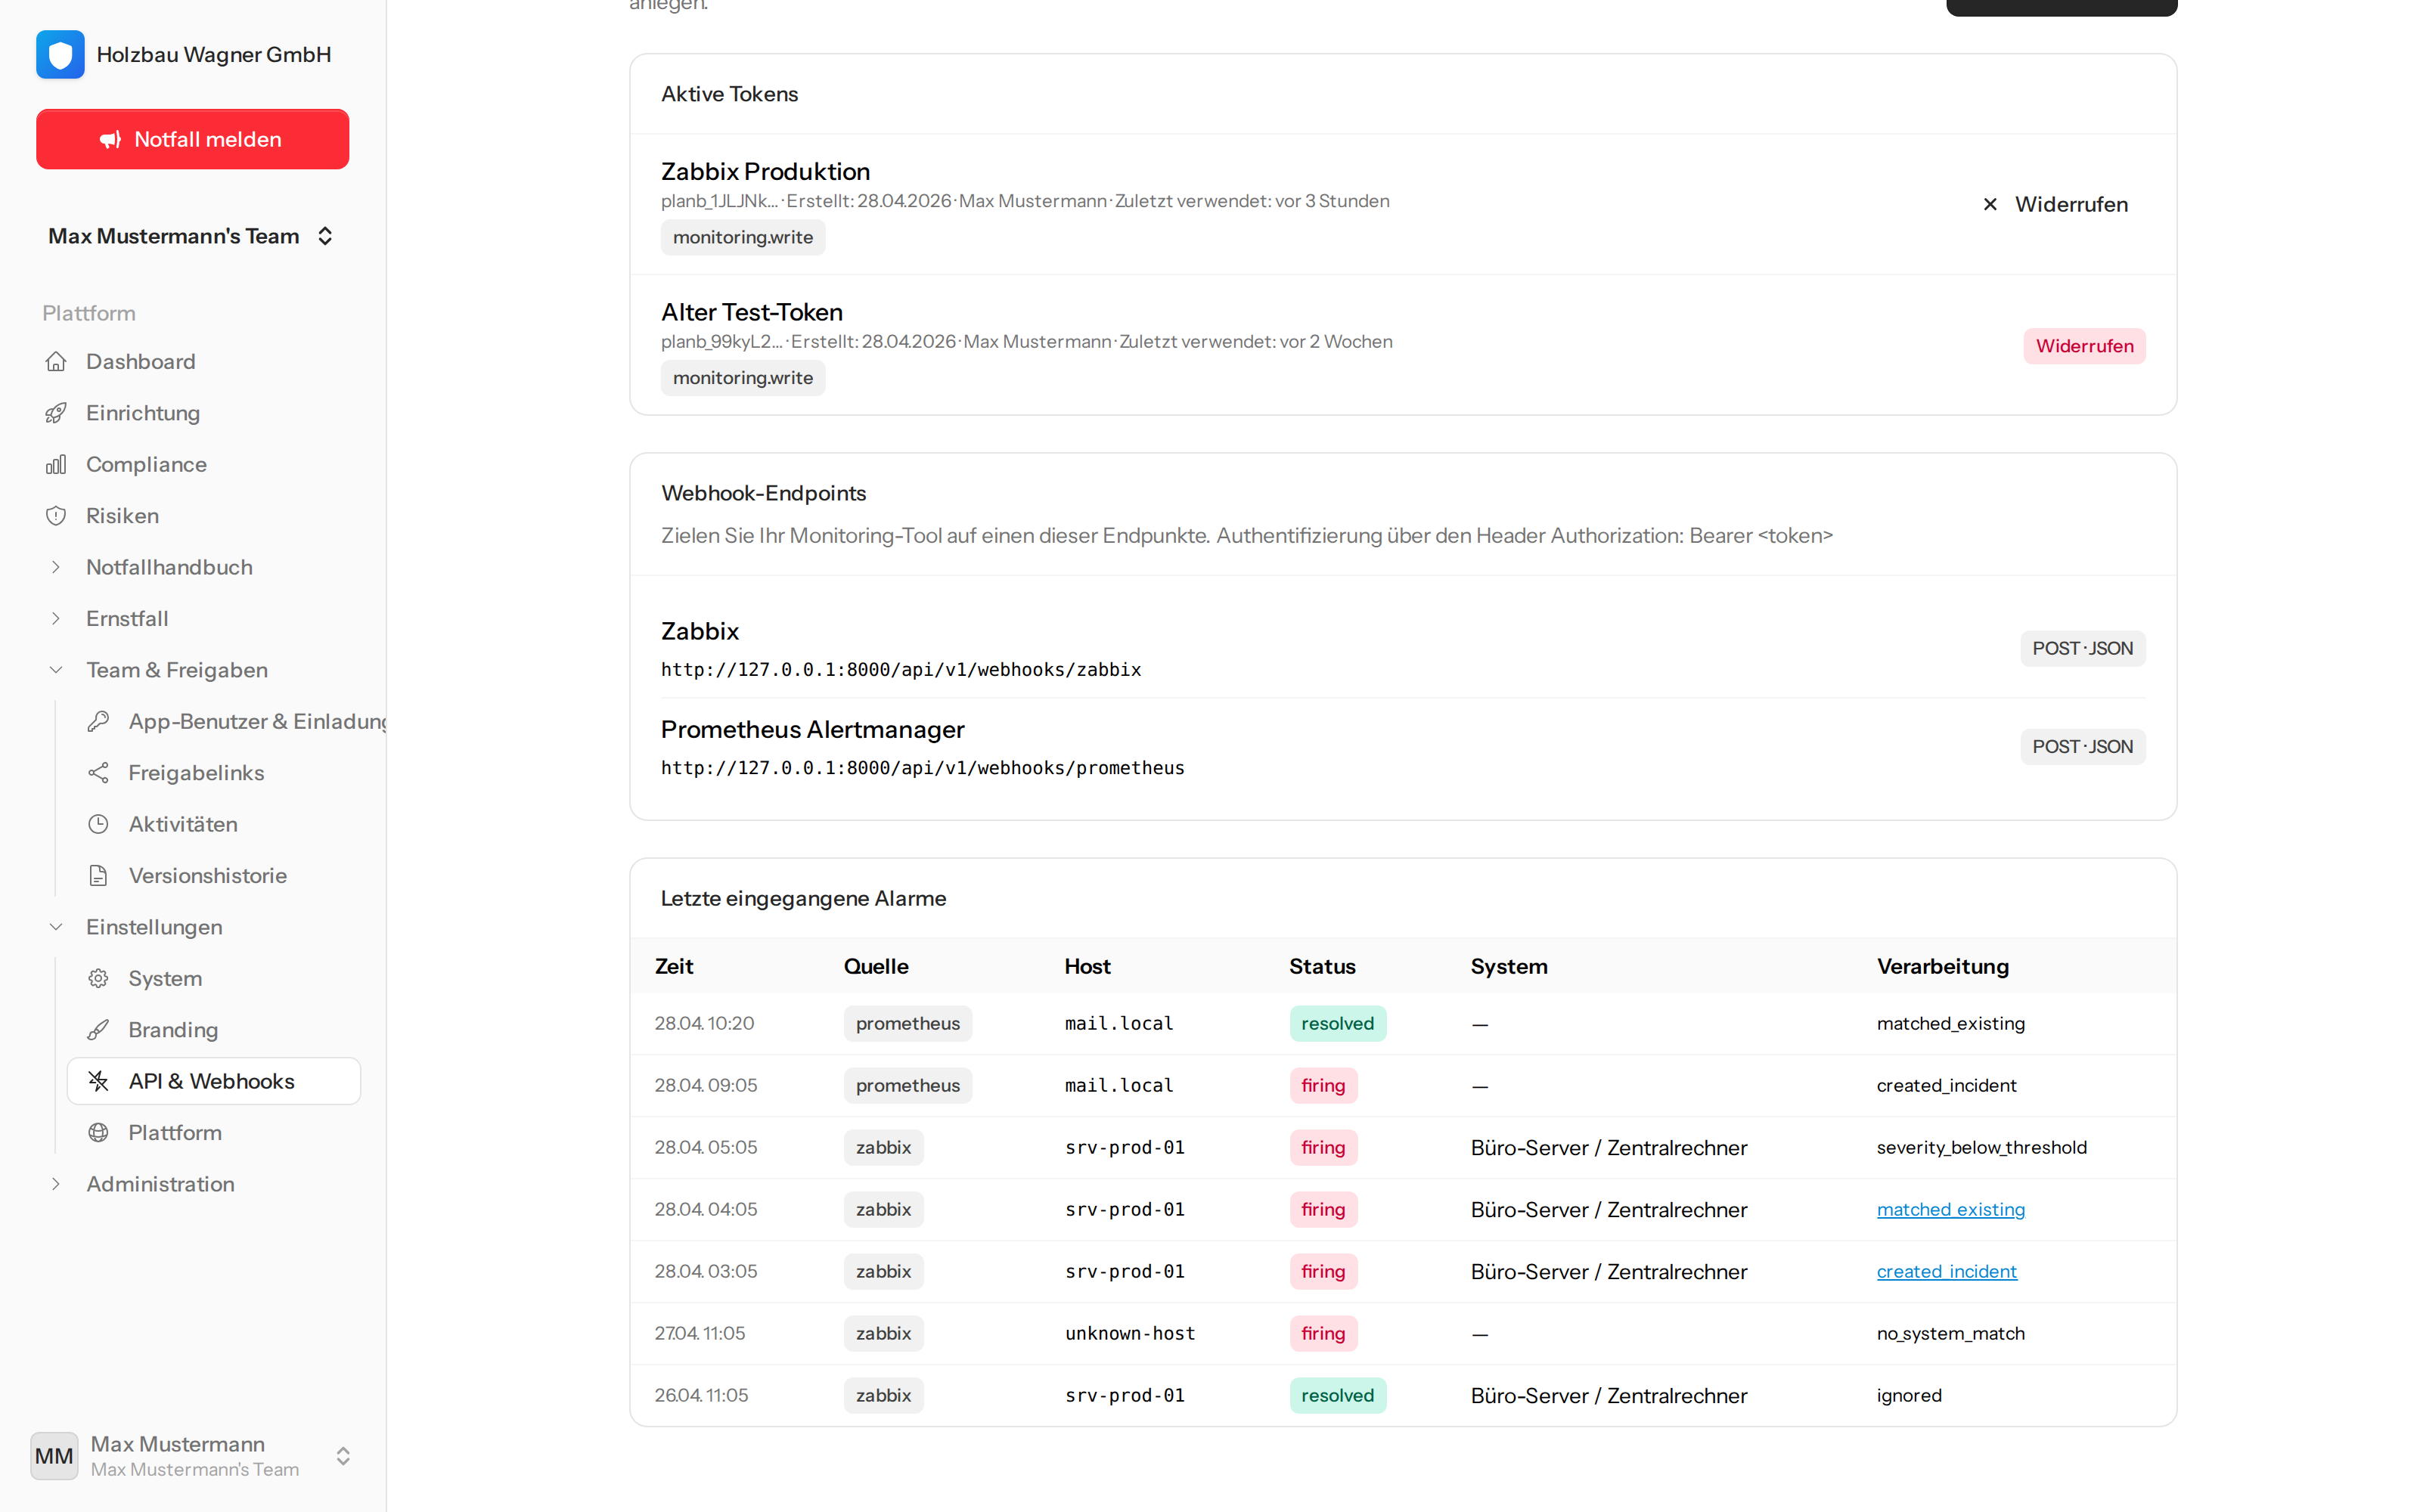Screen dimensions: 2420x1512
Task: Click the Zeit column header
Action: (x=674, y=966)
